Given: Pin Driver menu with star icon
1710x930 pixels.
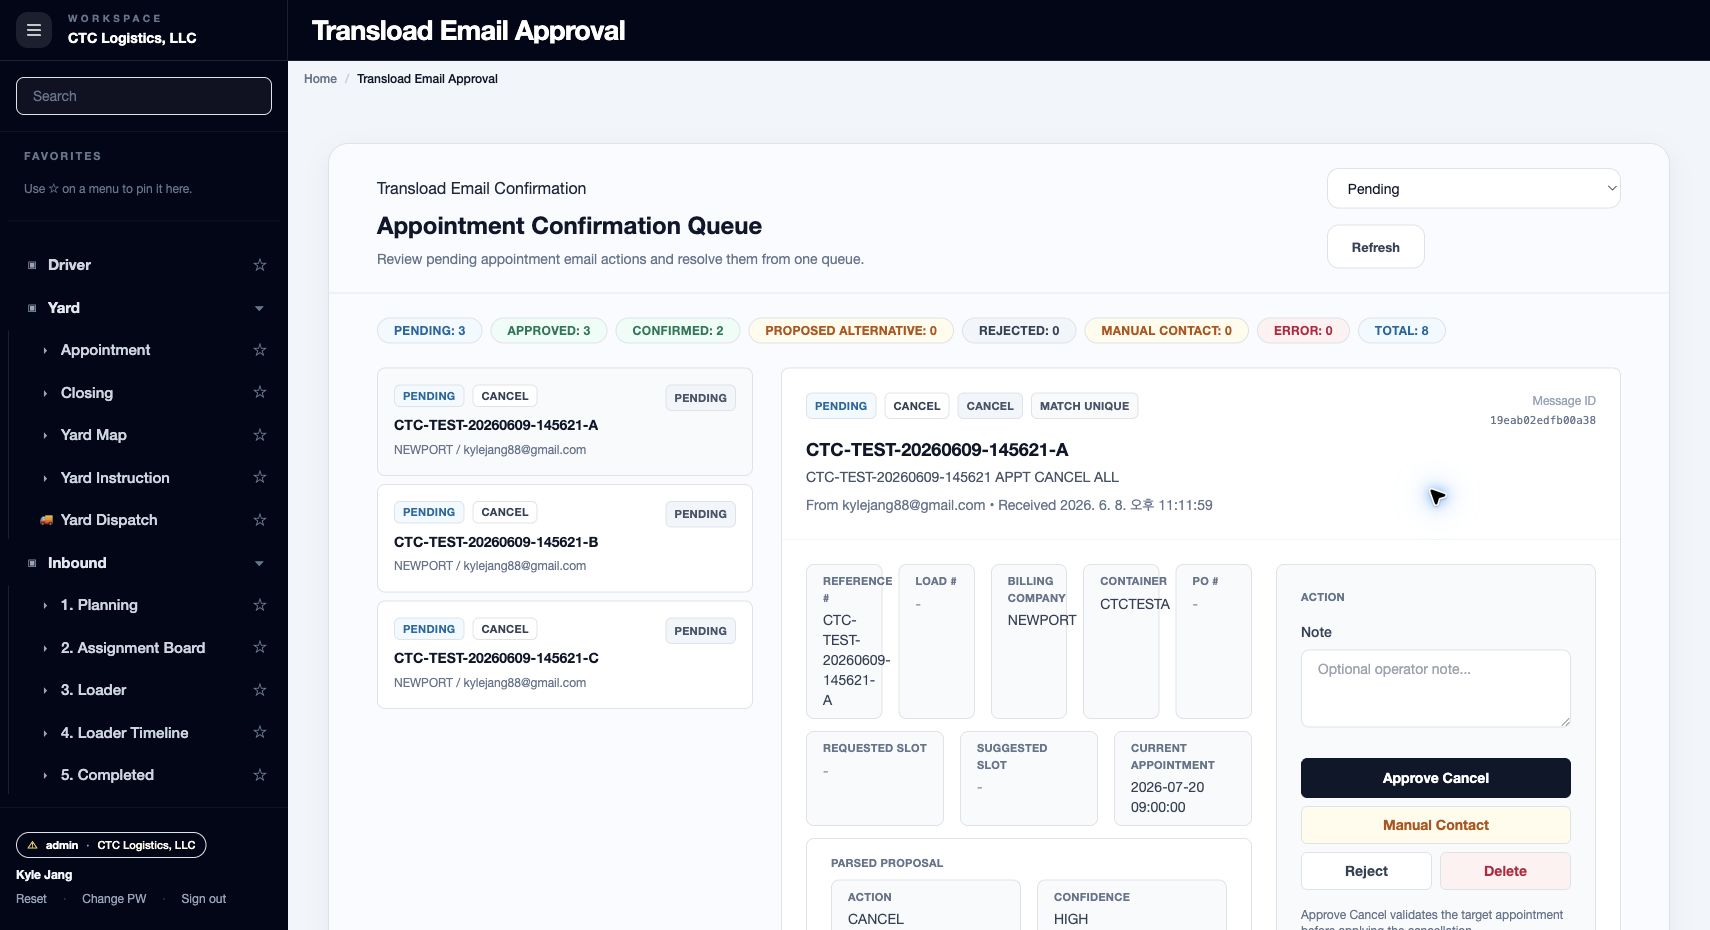Looking at the screenshot, I should coord(260,265).
